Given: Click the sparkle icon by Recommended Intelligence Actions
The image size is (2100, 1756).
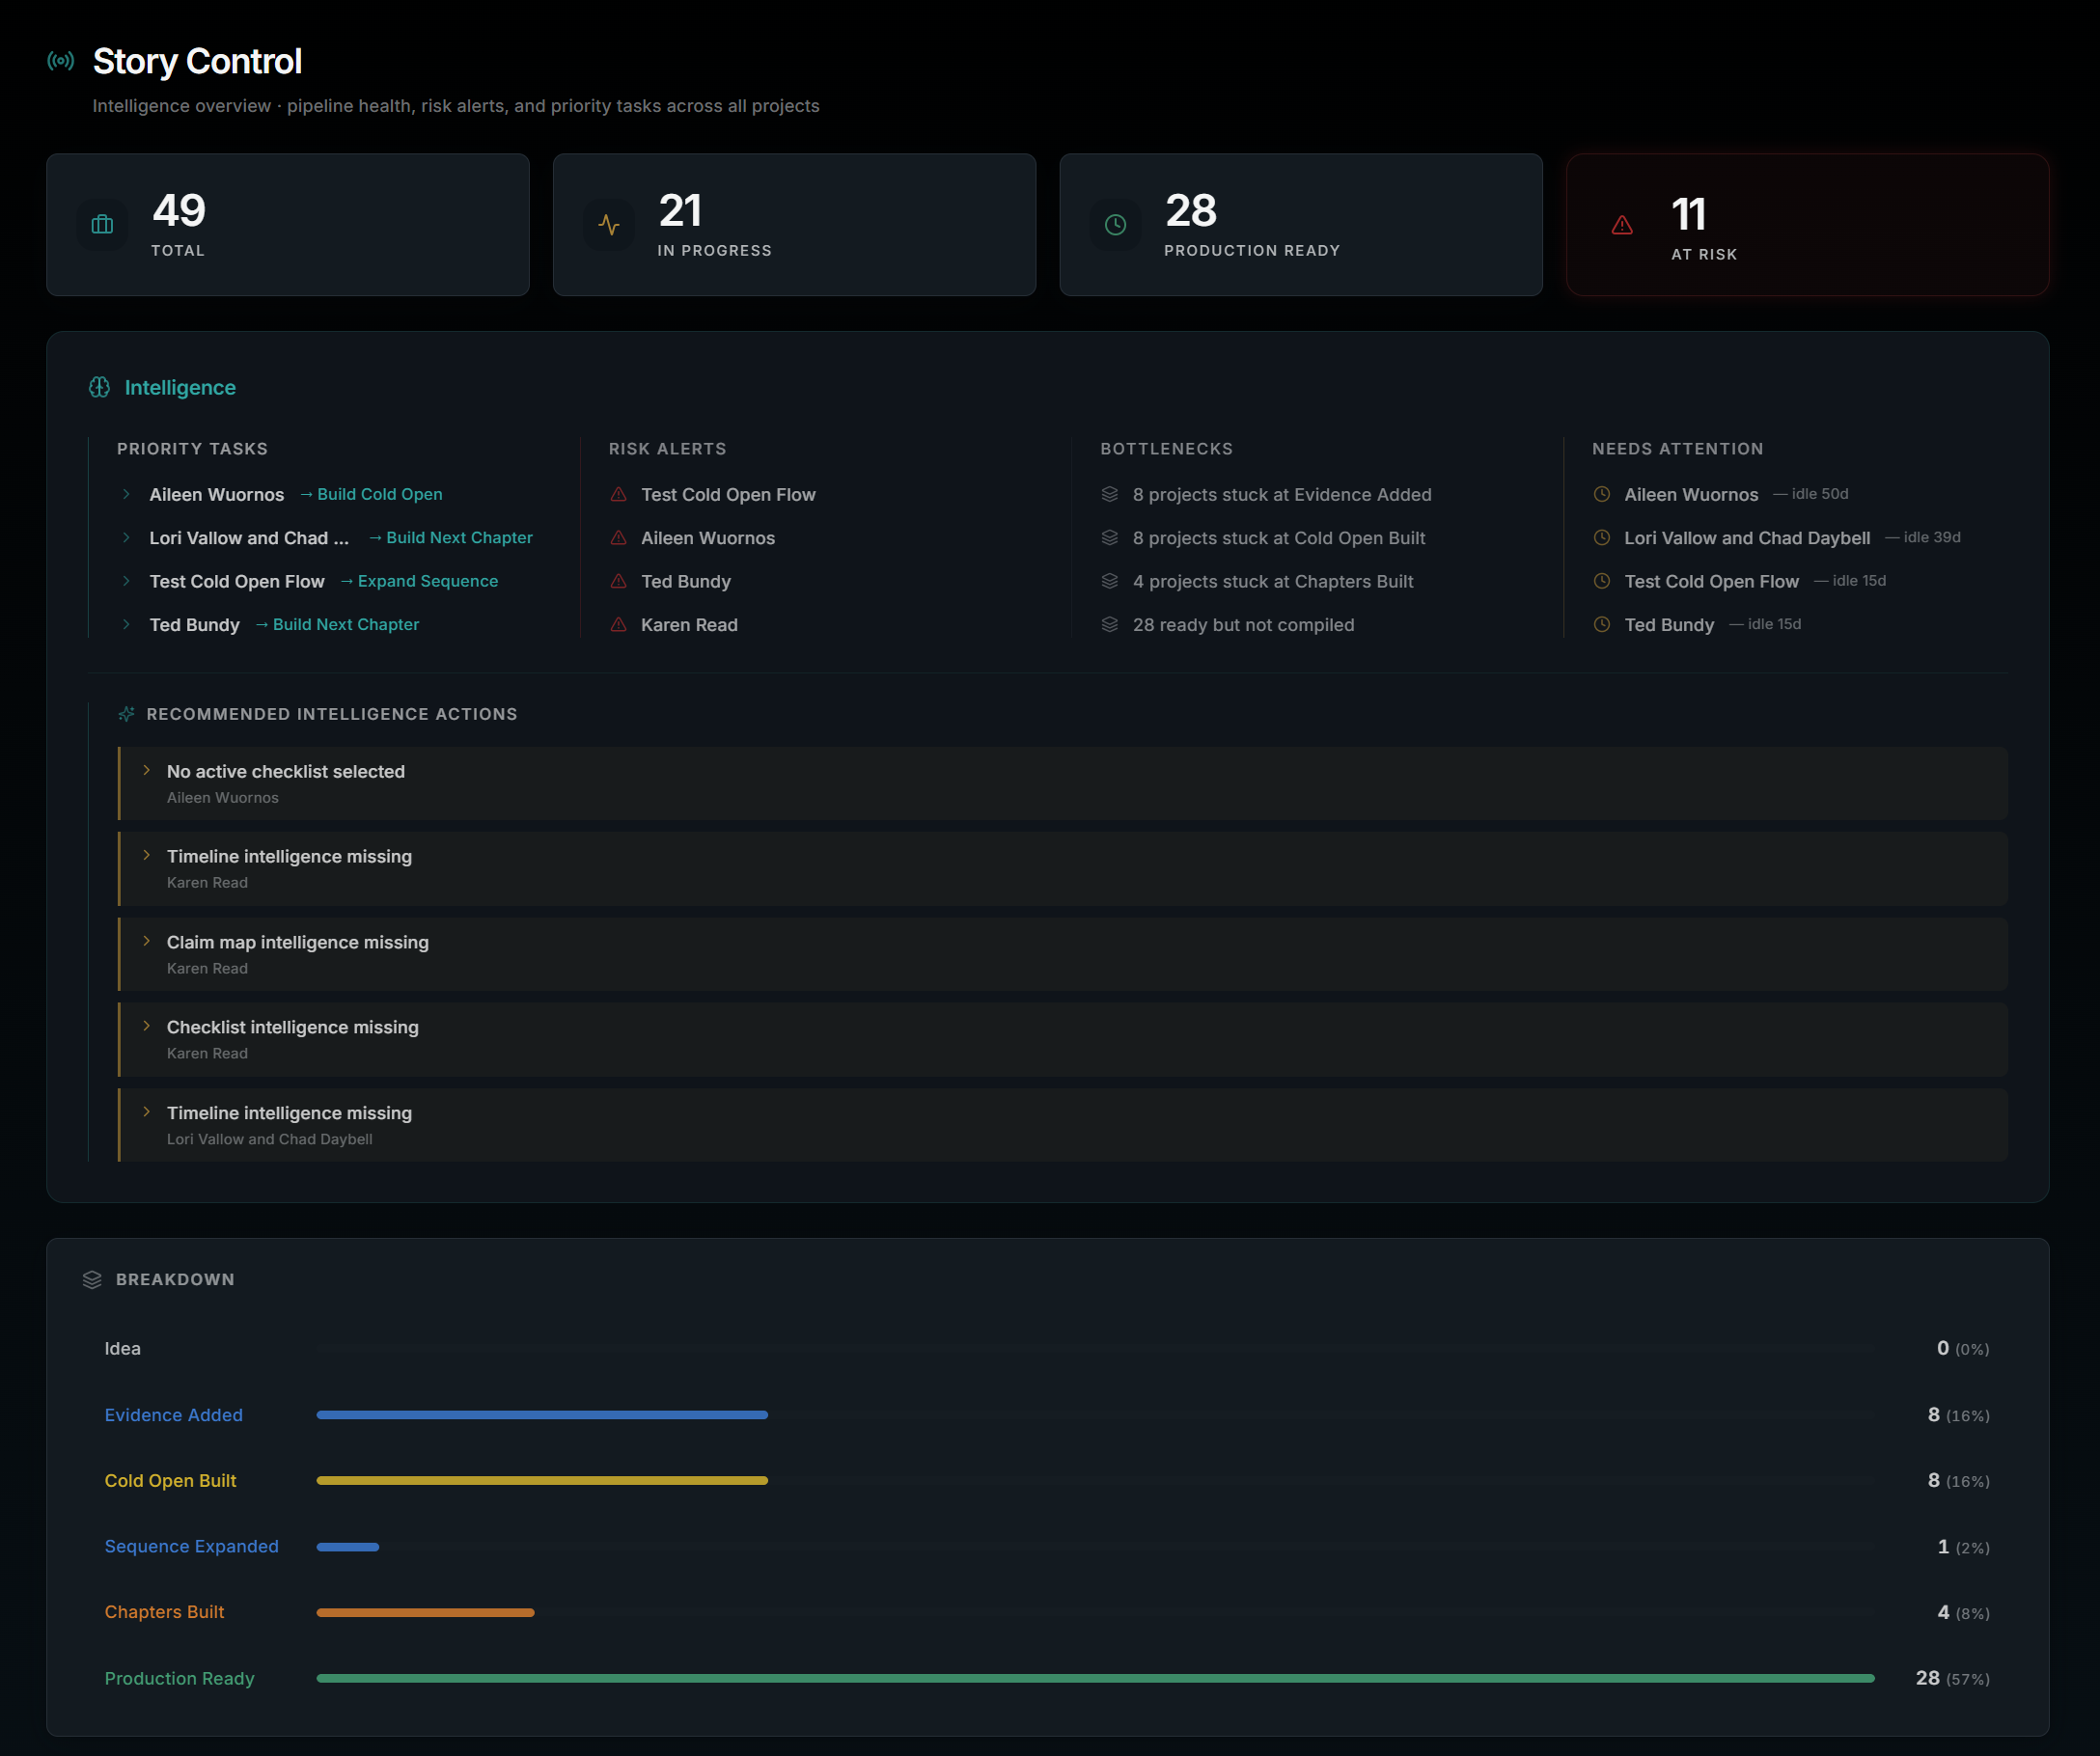Looking at the screenshot, I should 126,714.
